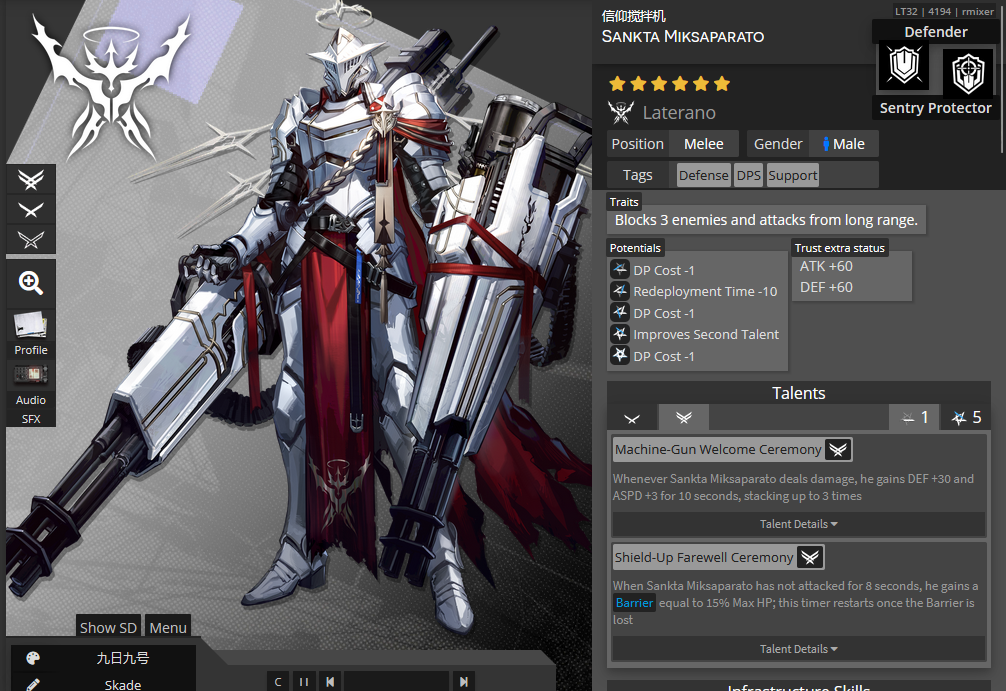Click the pencil designer icon next to Skade
The image size is (1006, 691).
pyautogui.click(x=33, y=684)
